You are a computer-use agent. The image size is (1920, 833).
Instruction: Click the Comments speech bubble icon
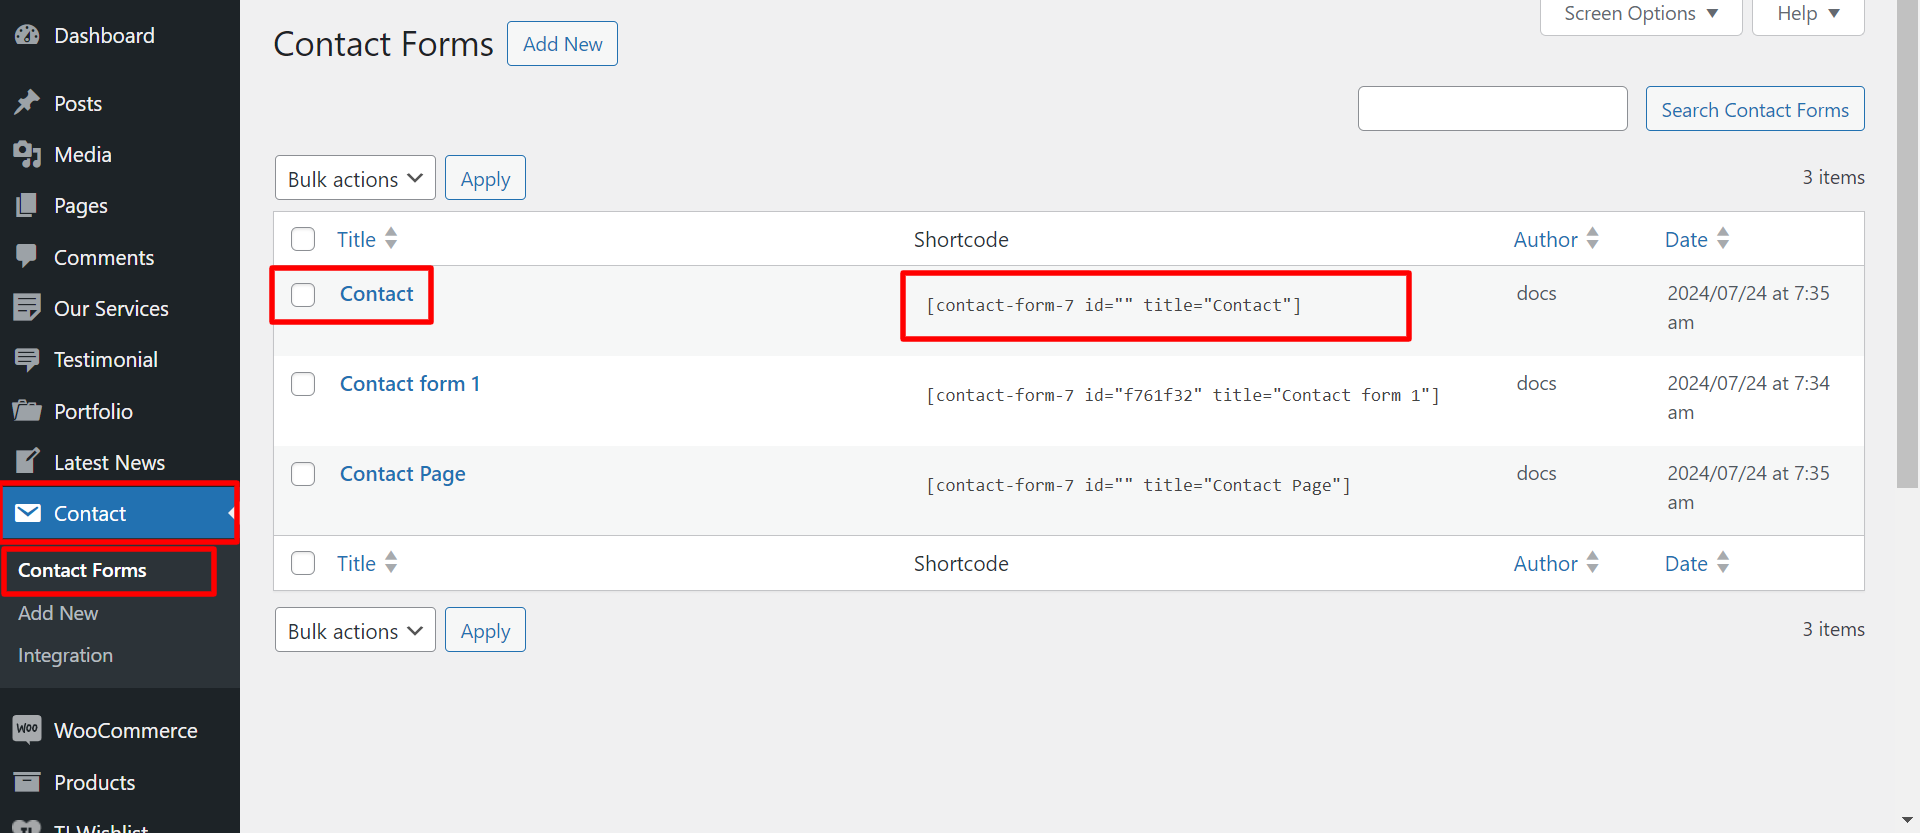pyautogui.click(x=27, y=256)
